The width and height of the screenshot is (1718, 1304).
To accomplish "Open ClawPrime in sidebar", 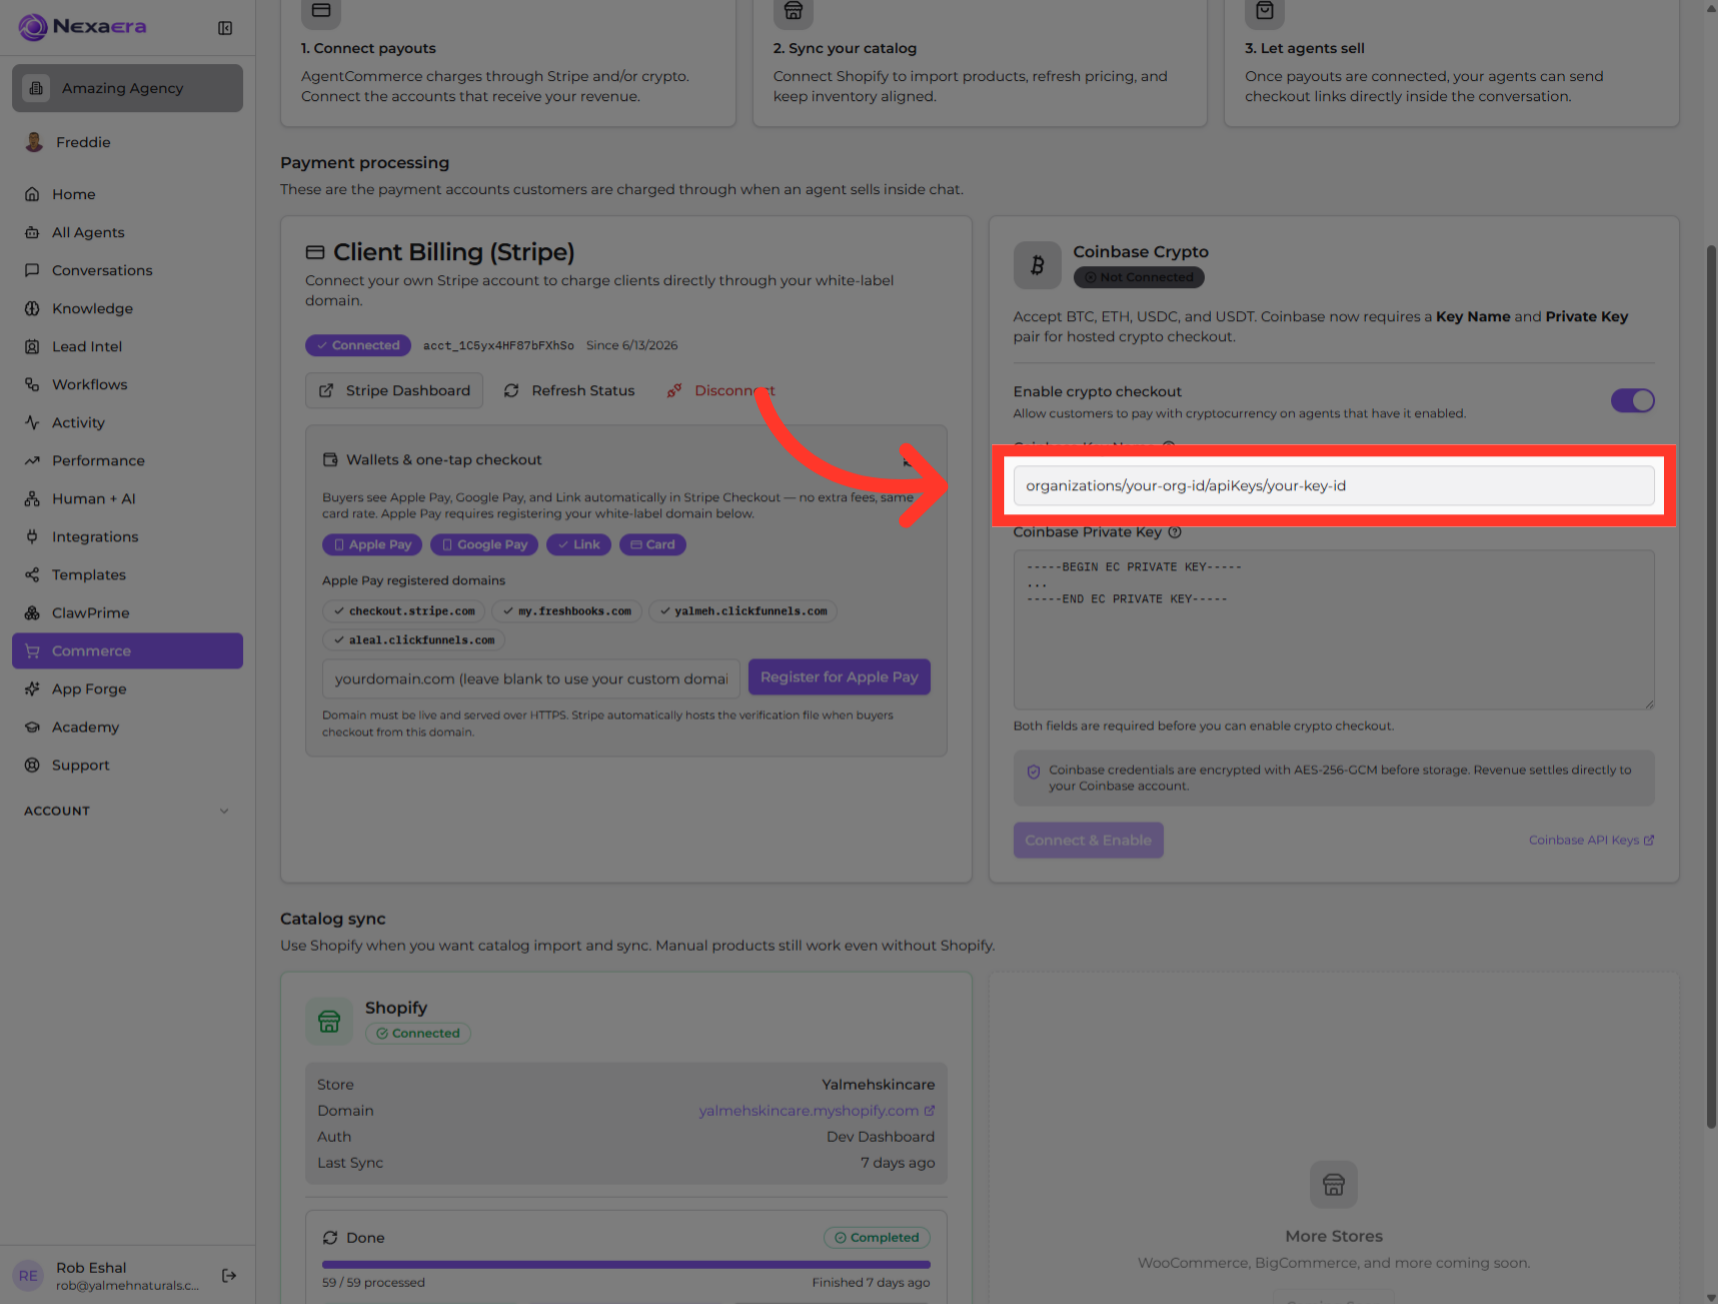I will pyautogui.click(x=127, y=612).
